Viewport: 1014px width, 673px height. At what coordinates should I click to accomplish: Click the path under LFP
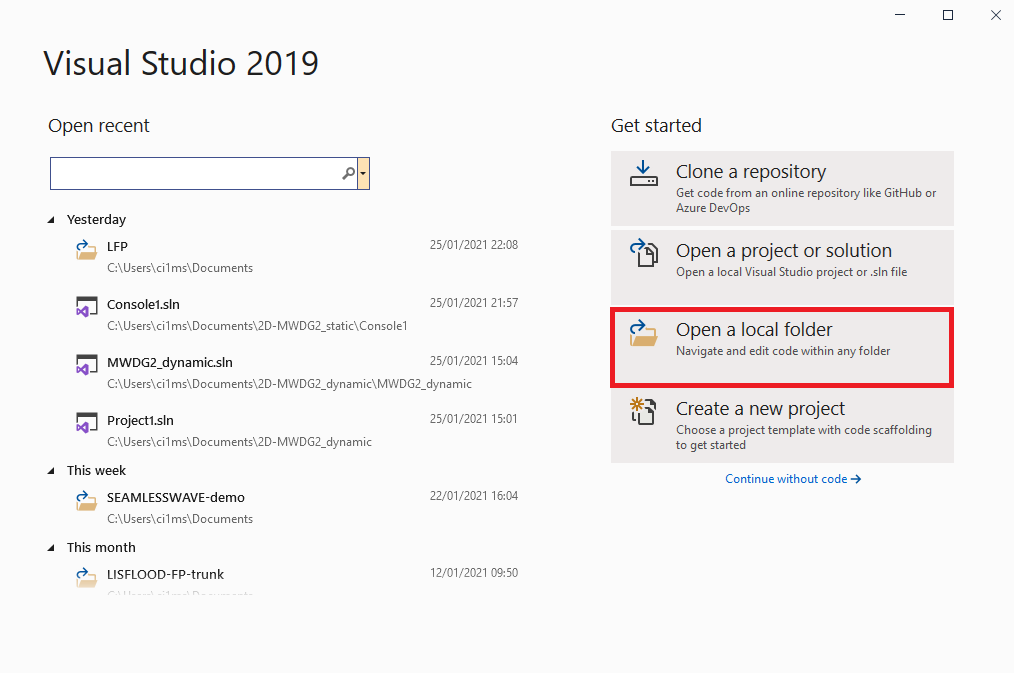click(x=180, y=268)
